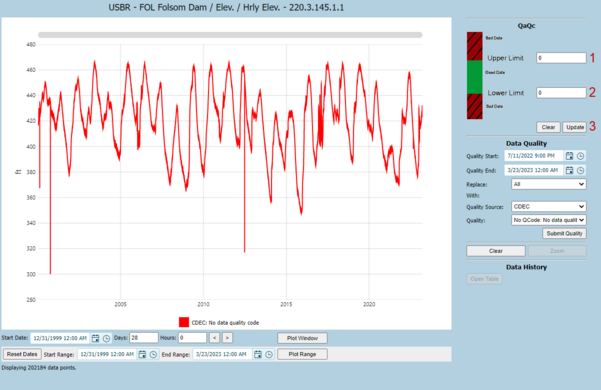Open the Quality End clock time picker
The height and width of the screenshot is (390, 601).
point(581,170)
